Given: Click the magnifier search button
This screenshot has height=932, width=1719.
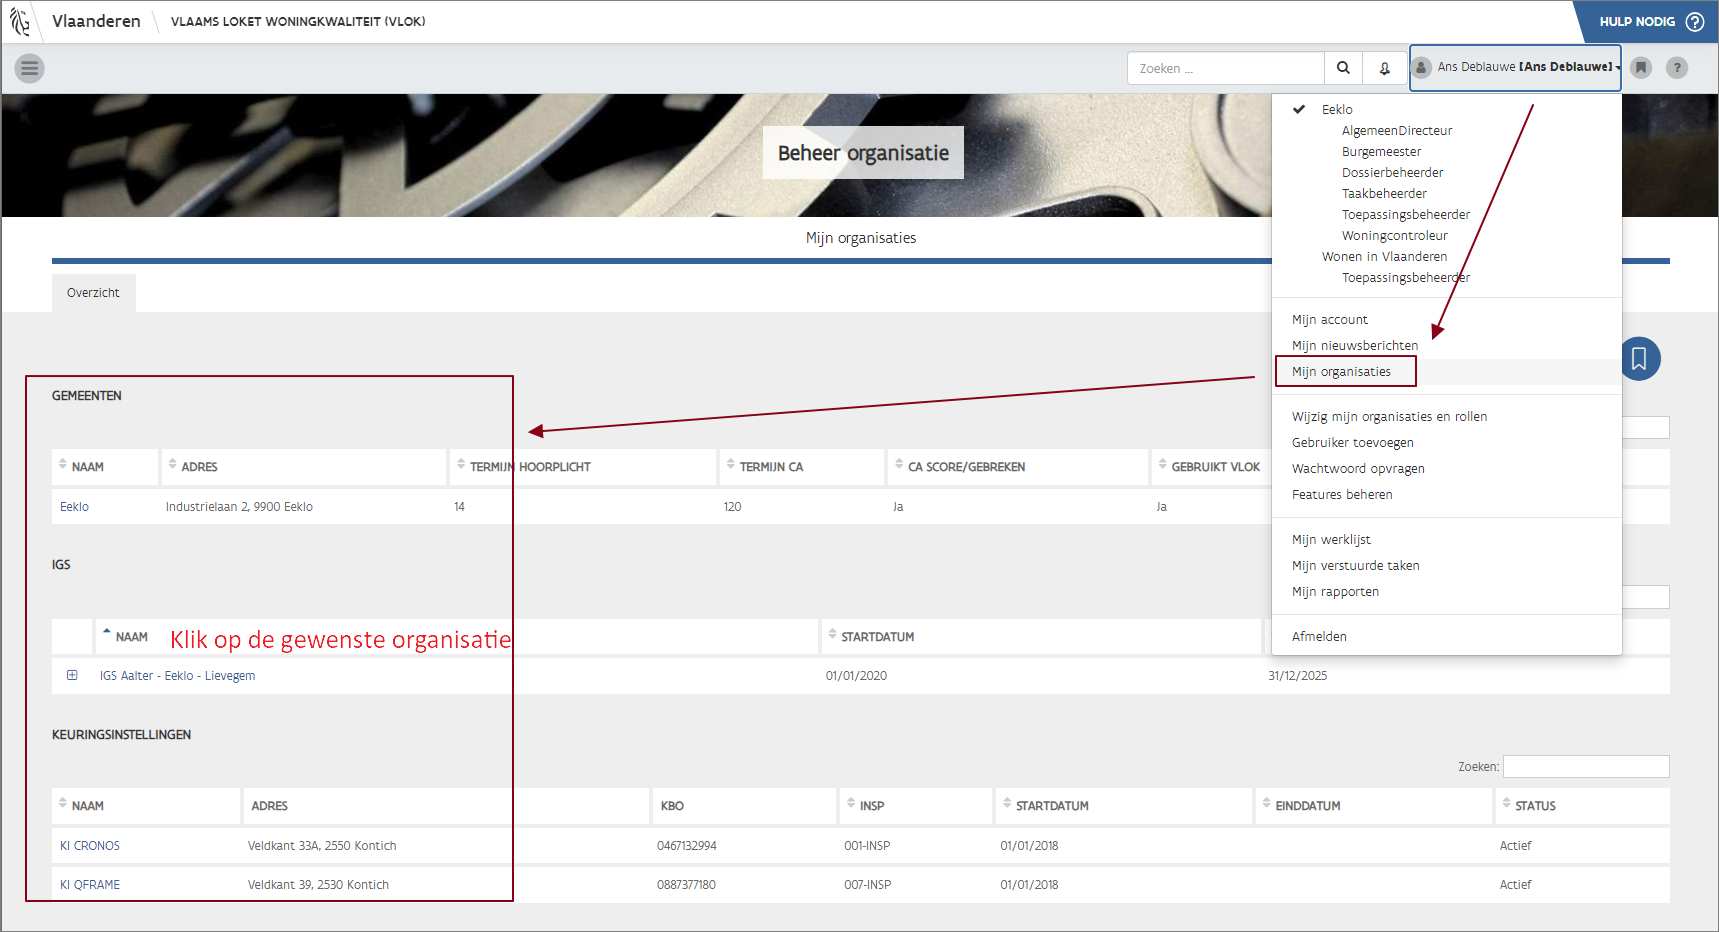Looking at the screenshot, I should point(1343,68).
